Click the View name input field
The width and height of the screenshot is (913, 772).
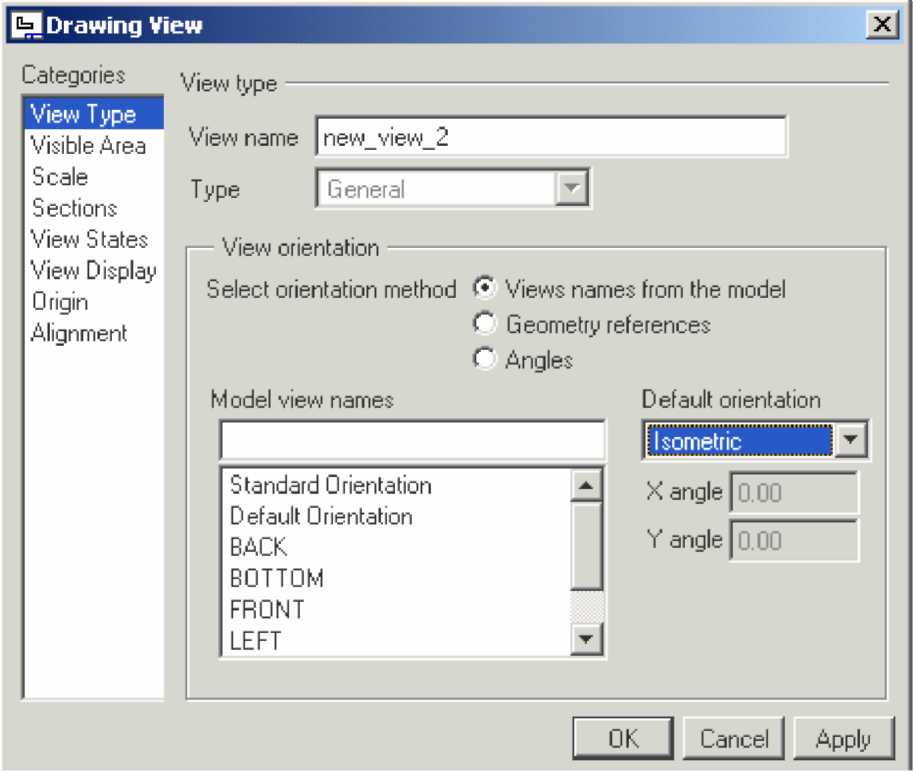(x=551, y=137)
